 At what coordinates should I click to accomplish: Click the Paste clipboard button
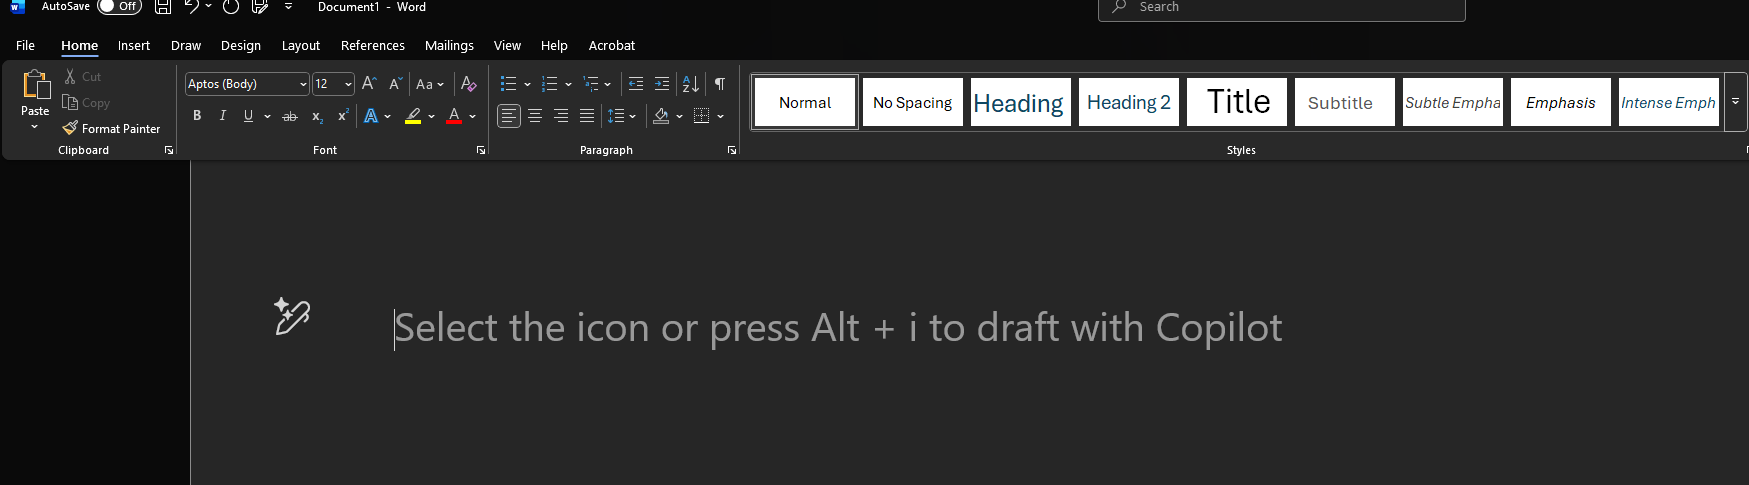[35, 91]
